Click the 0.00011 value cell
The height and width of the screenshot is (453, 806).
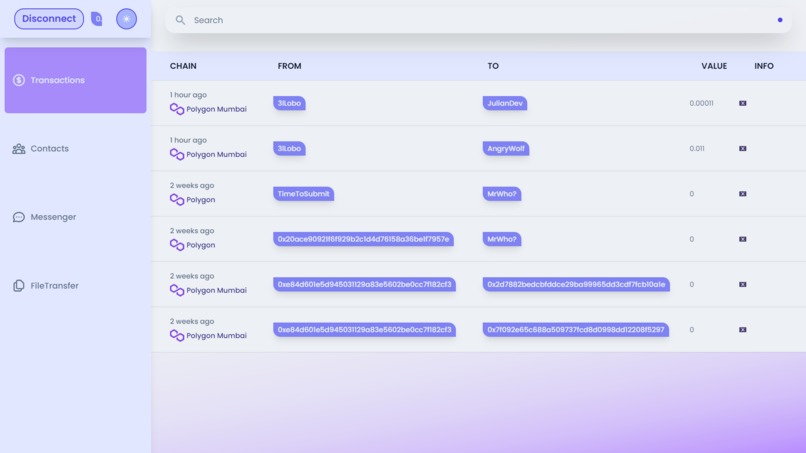pyautogui.click(x=701, y=103)
